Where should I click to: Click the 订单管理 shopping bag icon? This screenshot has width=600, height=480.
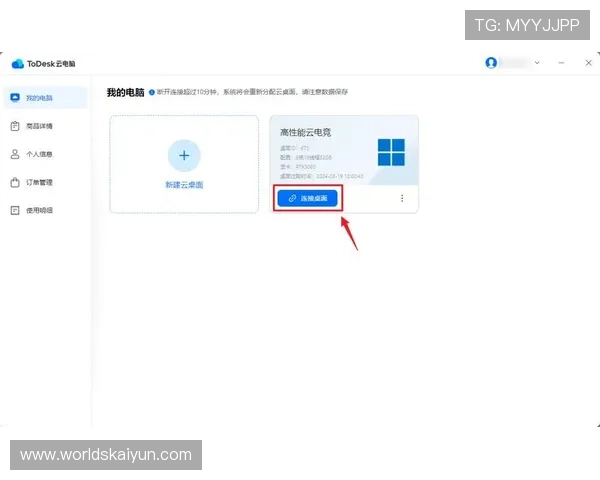click(x=14, y=182)
